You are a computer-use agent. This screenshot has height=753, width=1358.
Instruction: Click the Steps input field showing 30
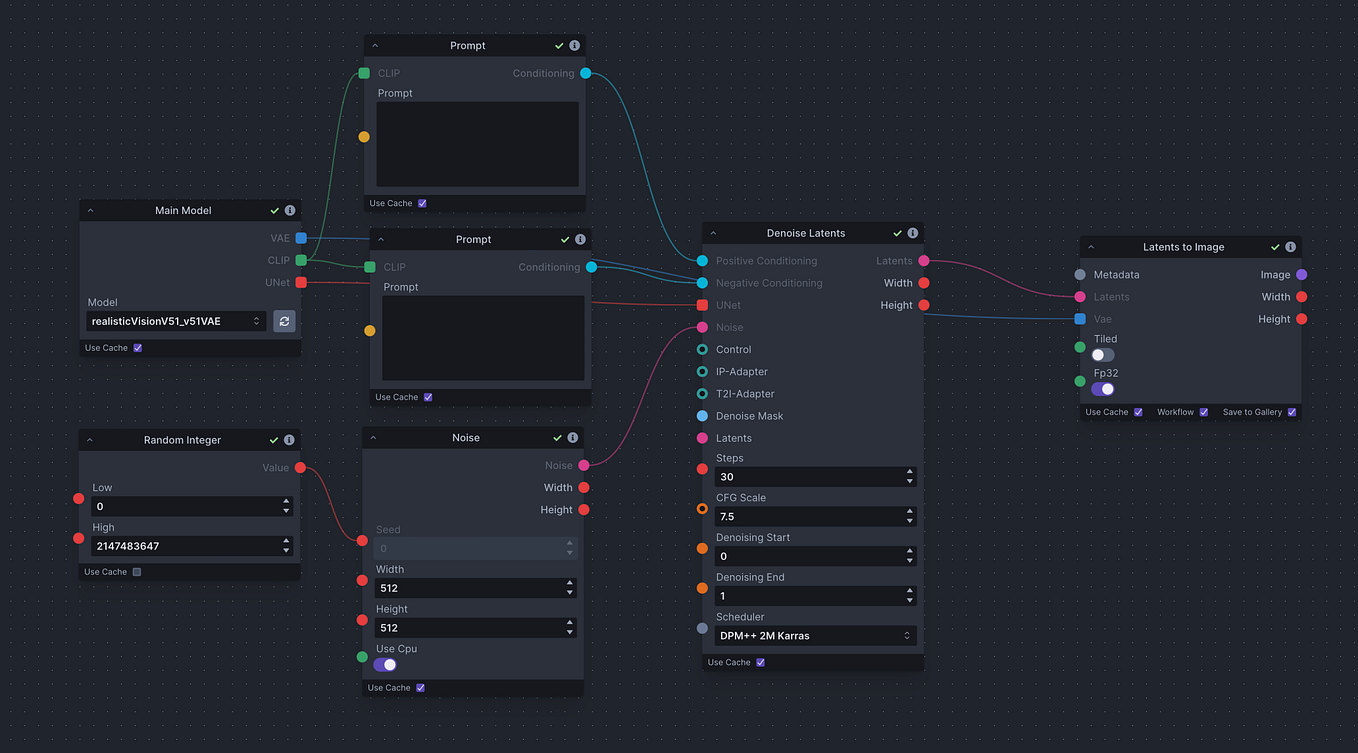810,477
